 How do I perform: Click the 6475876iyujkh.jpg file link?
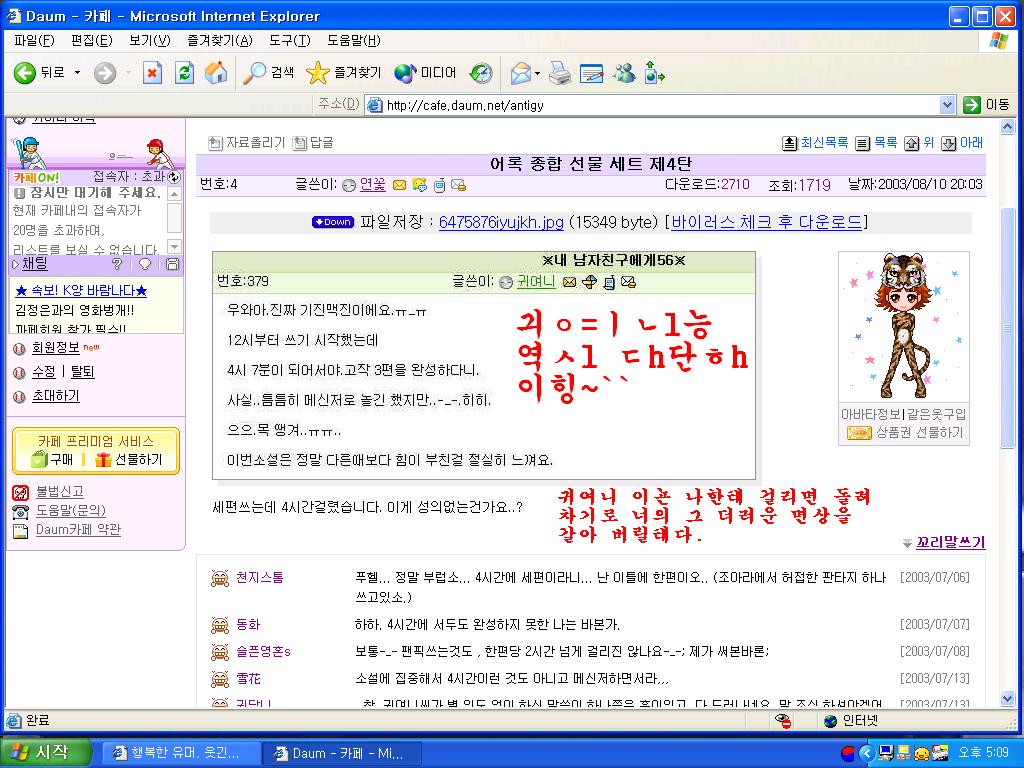(501, 222)
